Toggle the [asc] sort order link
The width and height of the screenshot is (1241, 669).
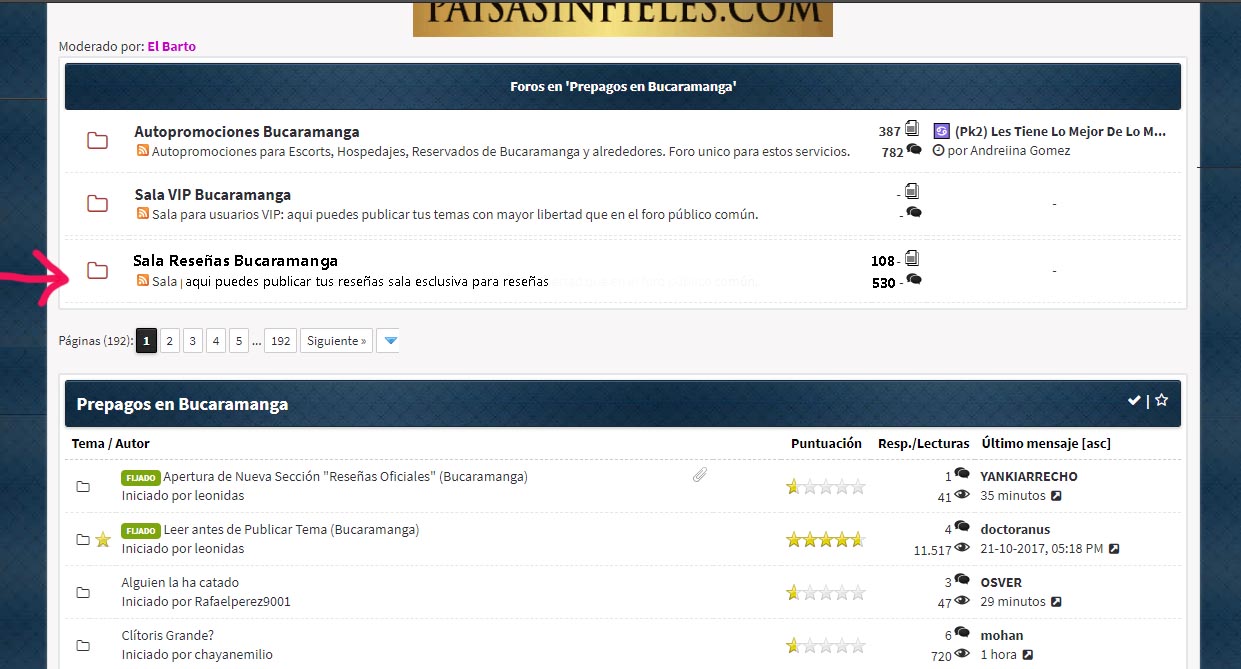1095,443
